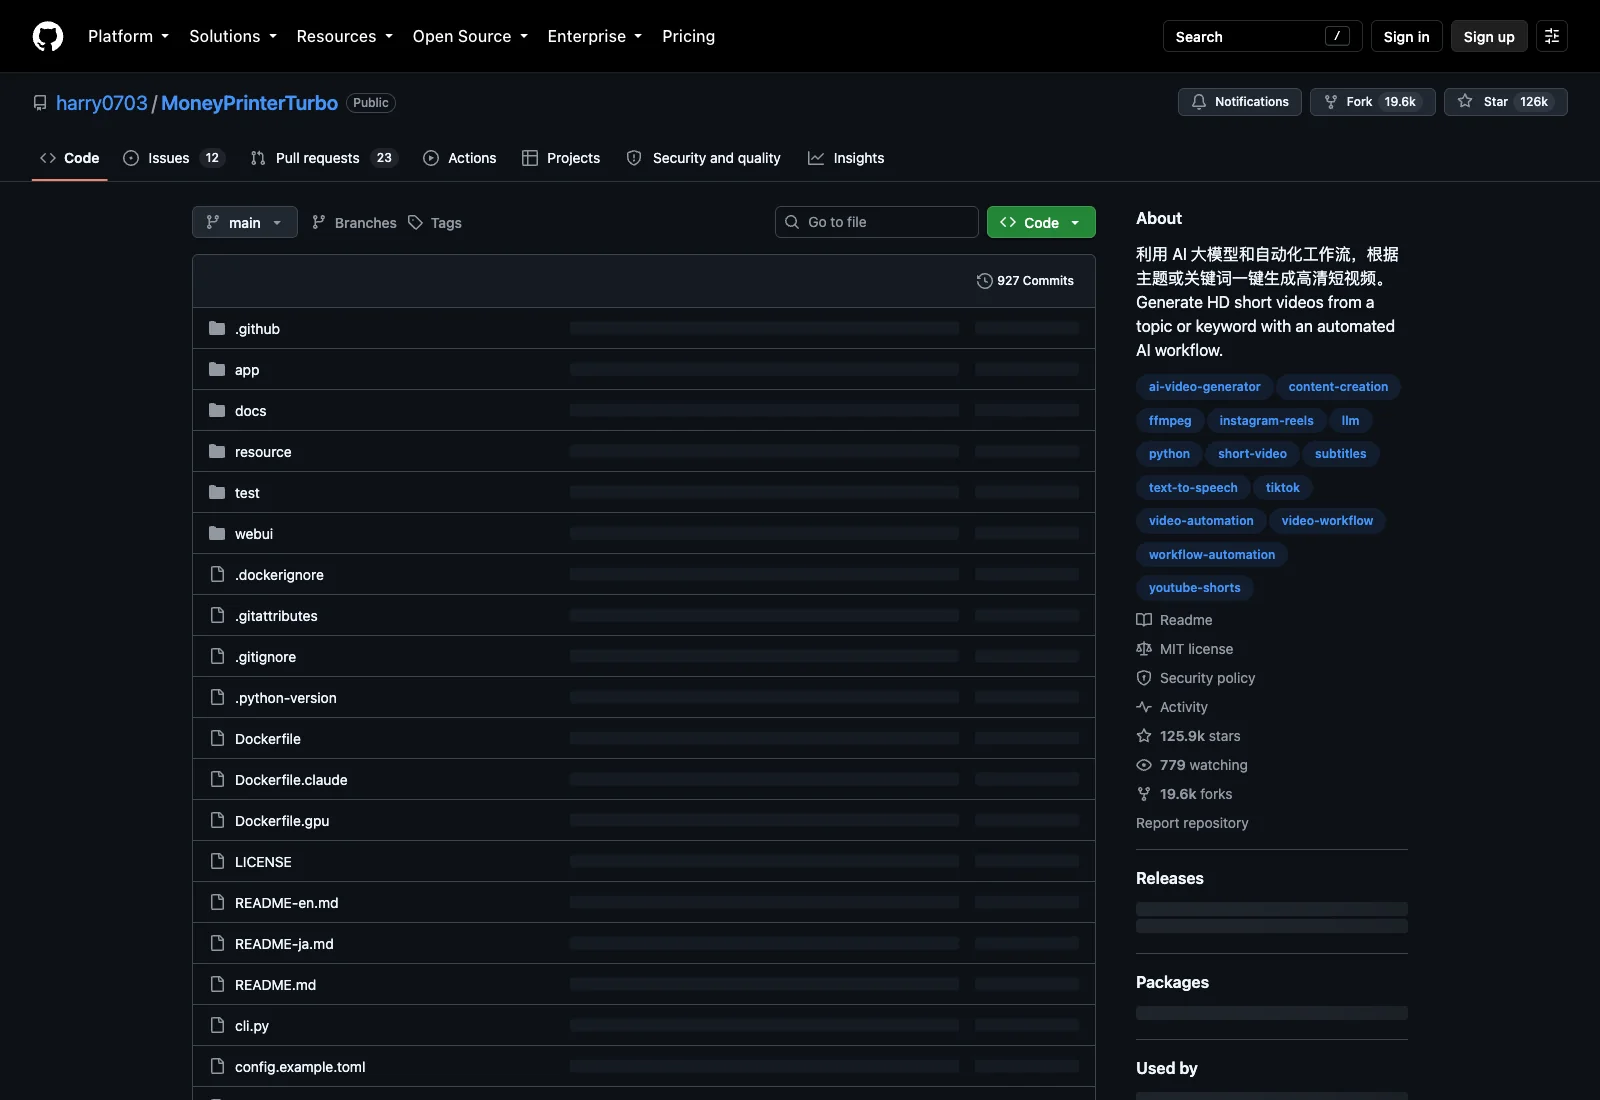Click the Tags tag icon

[x=416, y=223]
